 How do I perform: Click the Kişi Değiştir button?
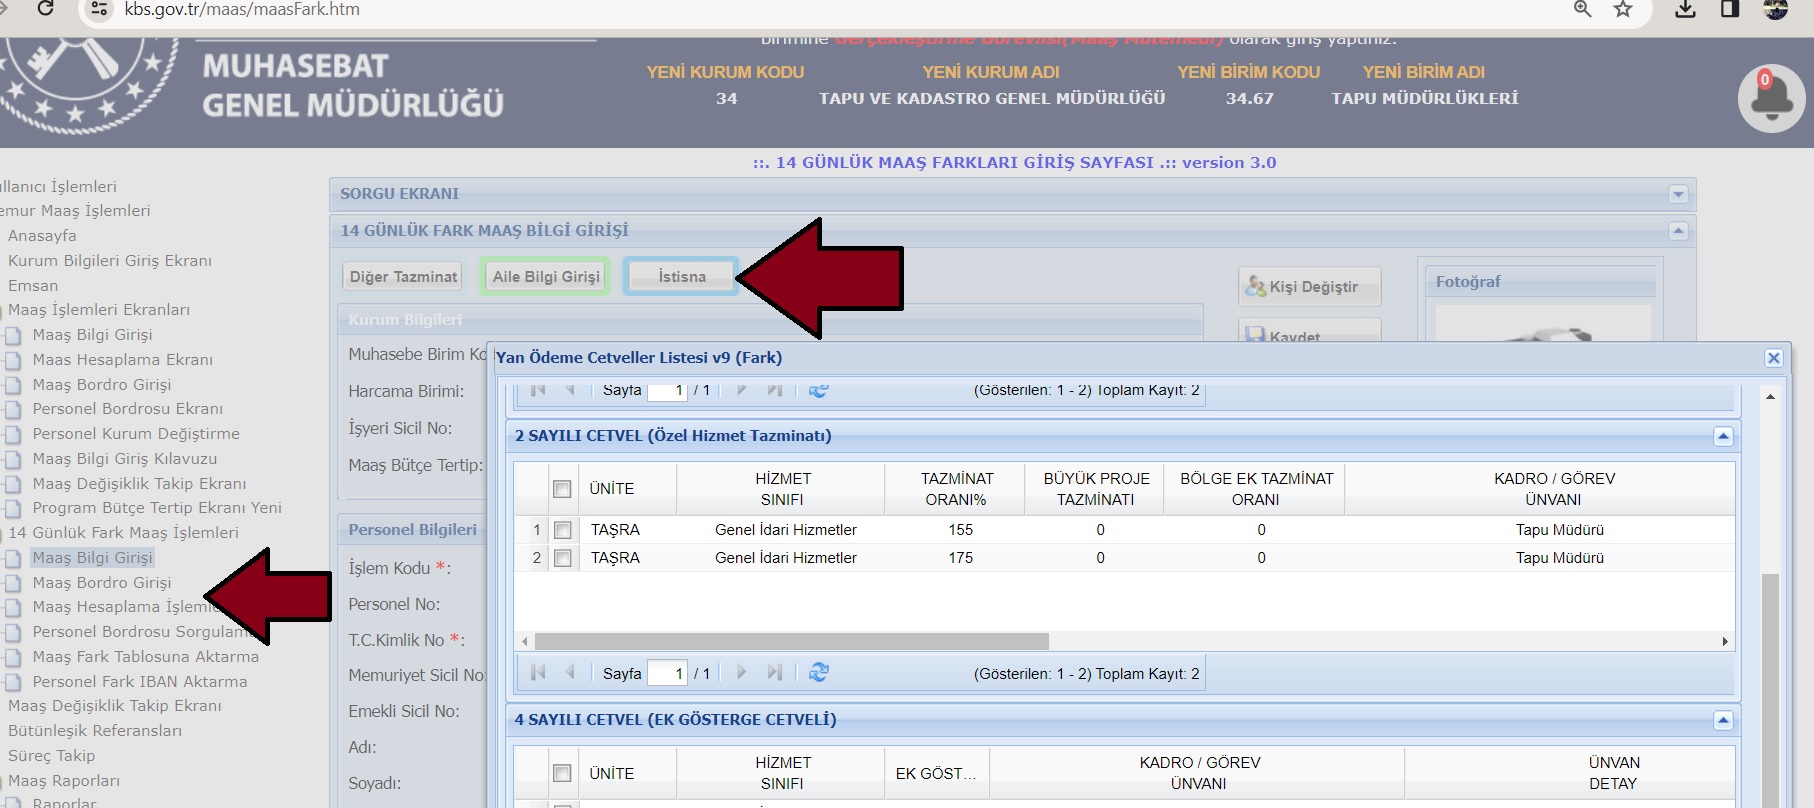coord(1310,287)
